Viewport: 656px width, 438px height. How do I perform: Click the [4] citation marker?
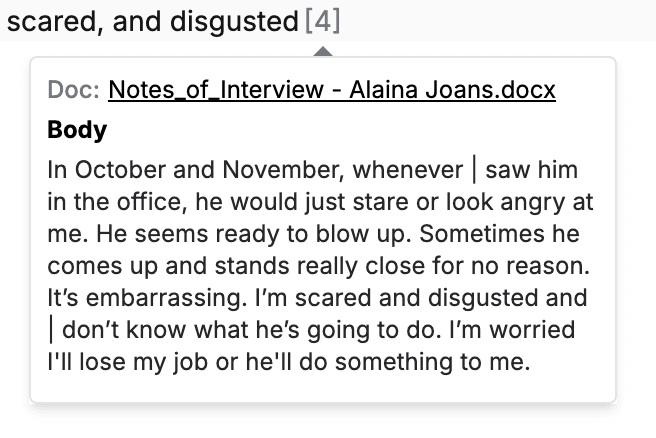click(x=323, y=21)
